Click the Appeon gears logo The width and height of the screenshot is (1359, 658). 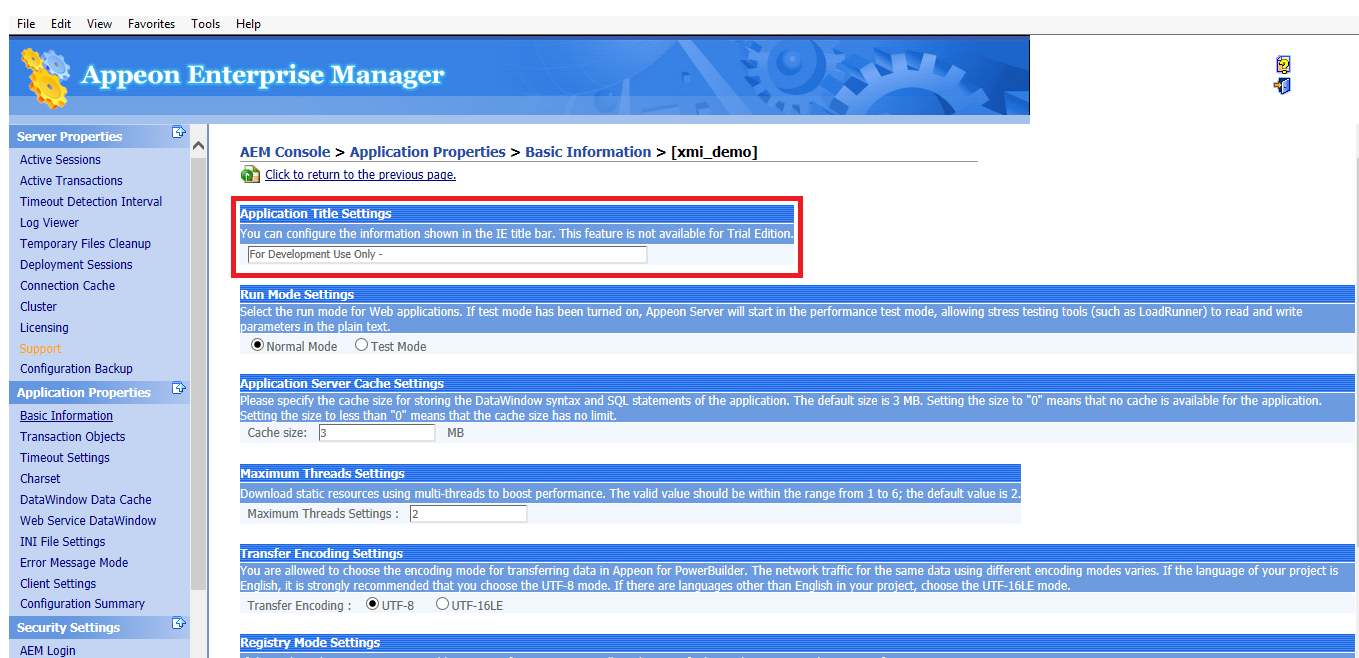coord(45,77)
